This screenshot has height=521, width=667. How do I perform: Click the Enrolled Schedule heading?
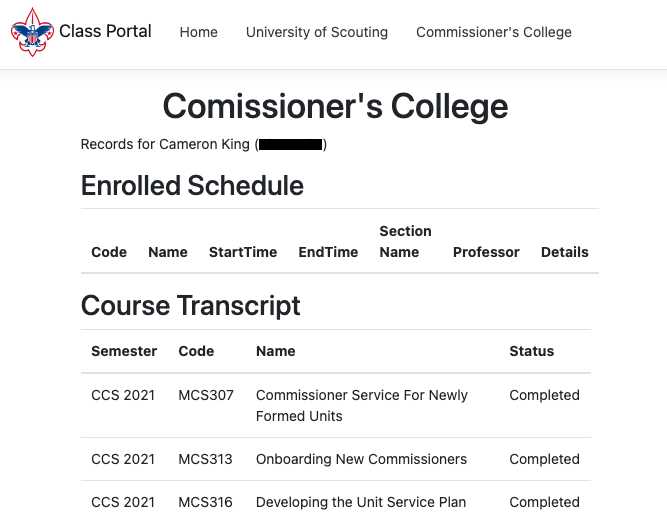pyautogui.click(x=192, y=186)
